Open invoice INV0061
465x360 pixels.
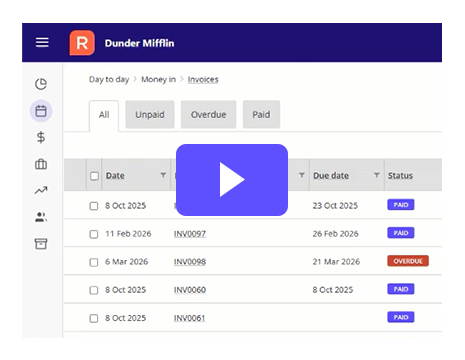coord(189,318)
